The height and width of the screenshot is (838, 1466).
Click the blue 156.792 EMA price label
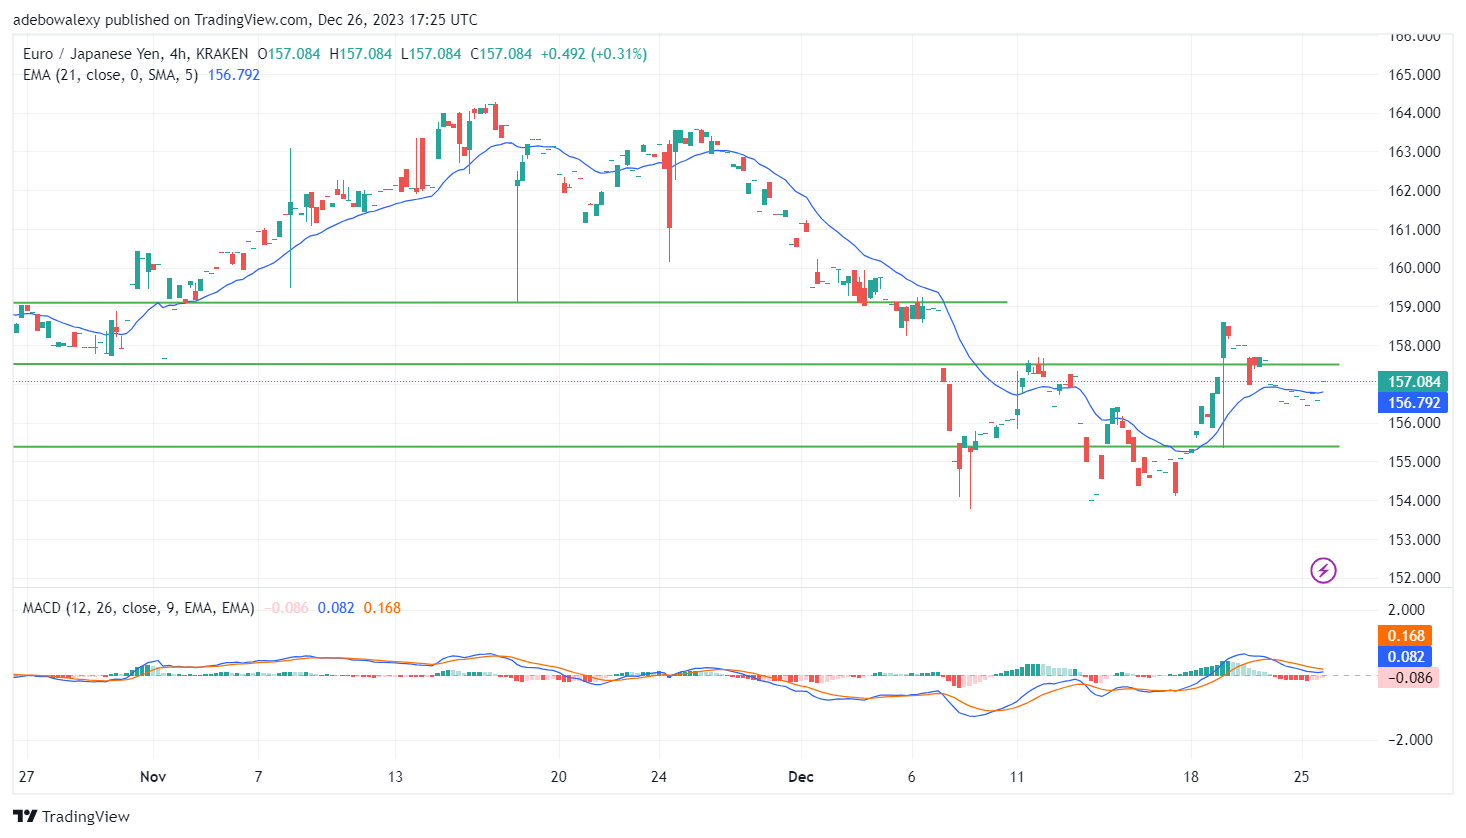(x=1412, y=403)
